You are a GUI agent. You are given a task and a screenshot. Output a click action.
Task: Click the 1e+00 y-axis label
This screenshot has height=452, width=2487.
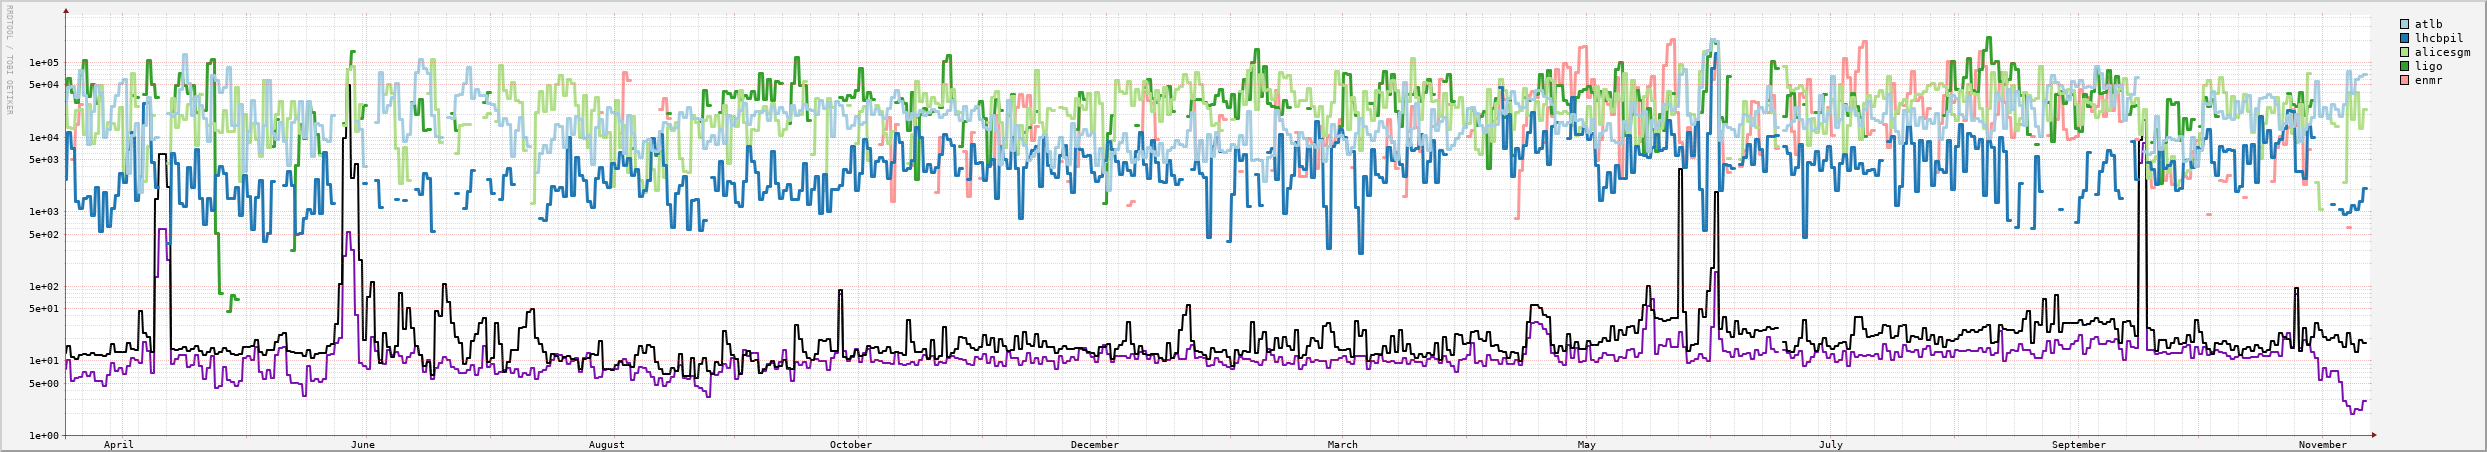coord(45,436)
